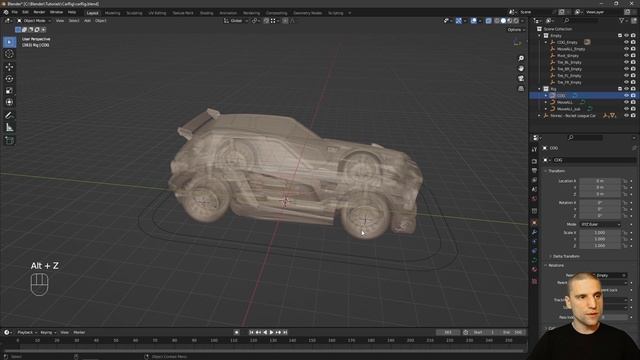Open the timeline Playback menu
This screenshot has height=360, width=640.
pos(27,332)
